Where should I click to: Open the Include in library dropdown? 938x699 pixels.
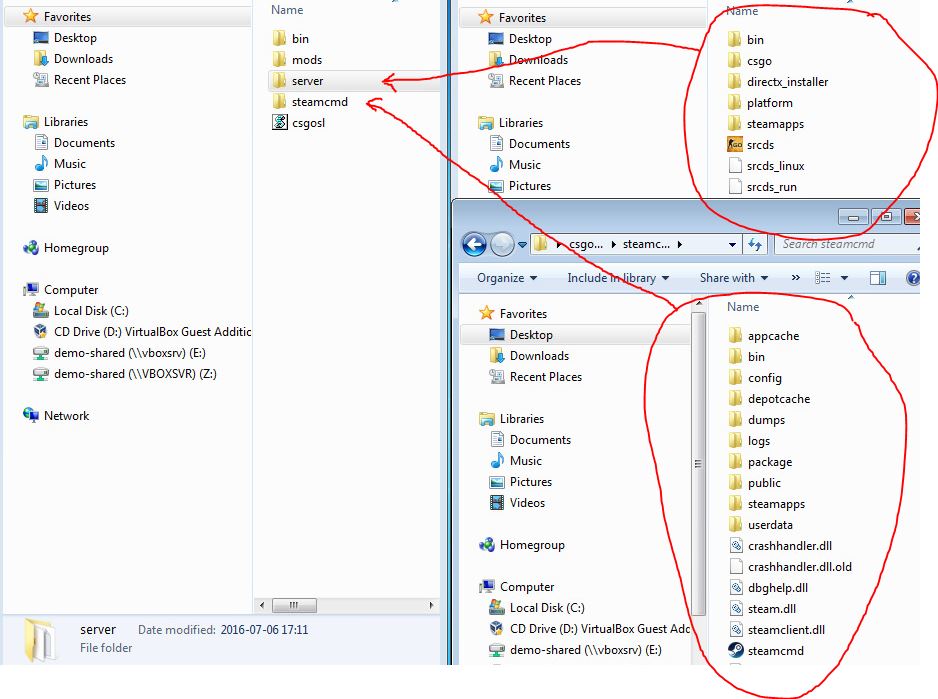[618, 278]
